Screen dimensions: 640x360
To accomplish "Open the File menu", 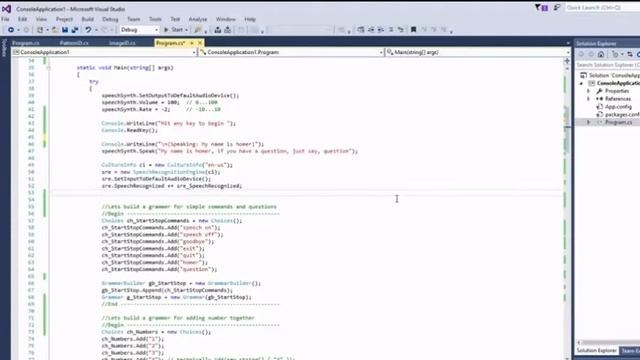I will (x=5, y=19).
